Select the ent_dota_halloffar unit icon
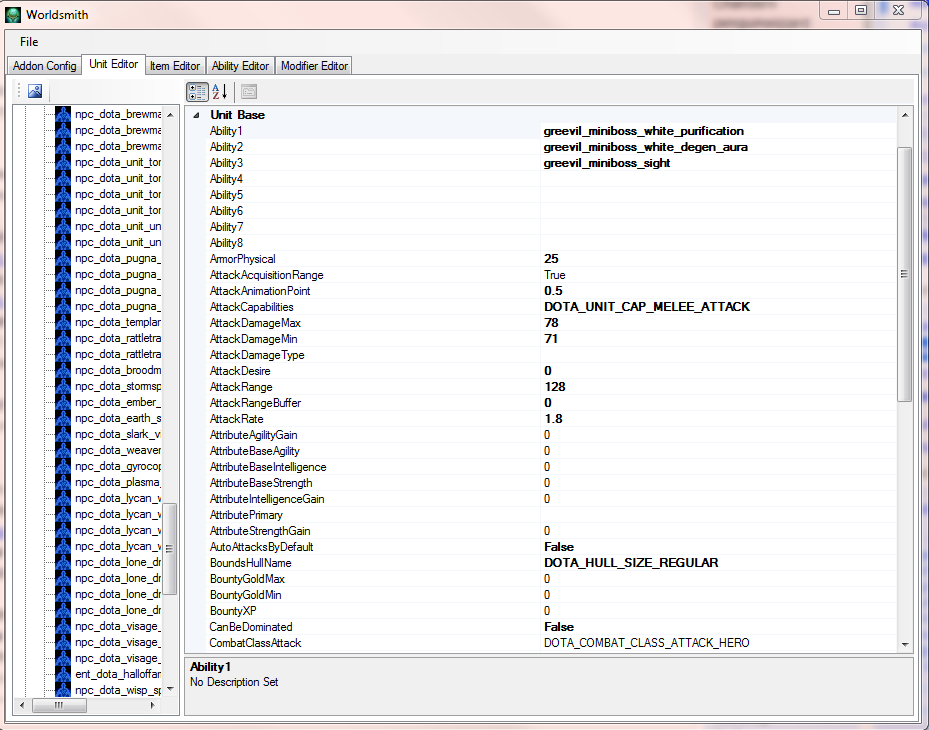Viewport: 929px width, 730px height. (x=63, y=674)
